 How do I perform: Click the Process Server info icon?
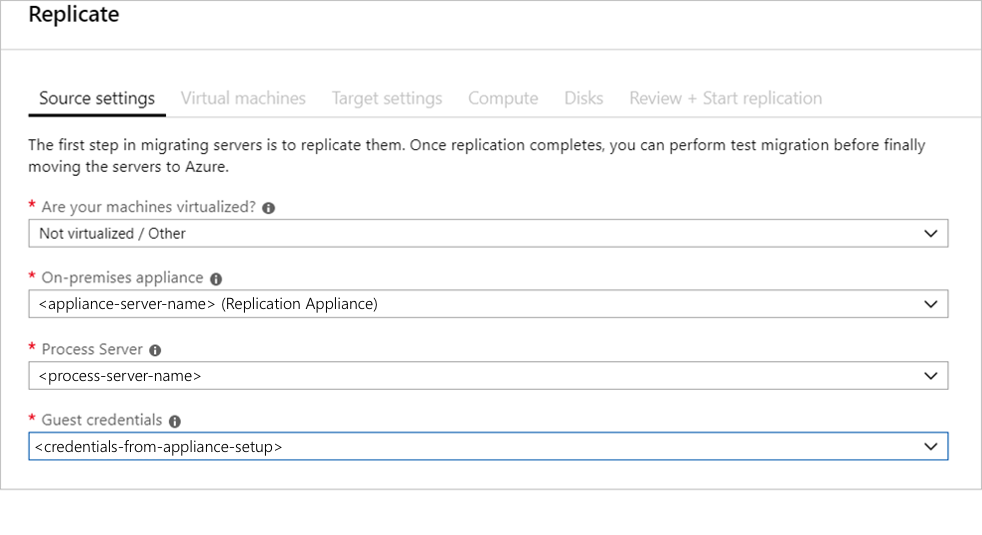155,350
